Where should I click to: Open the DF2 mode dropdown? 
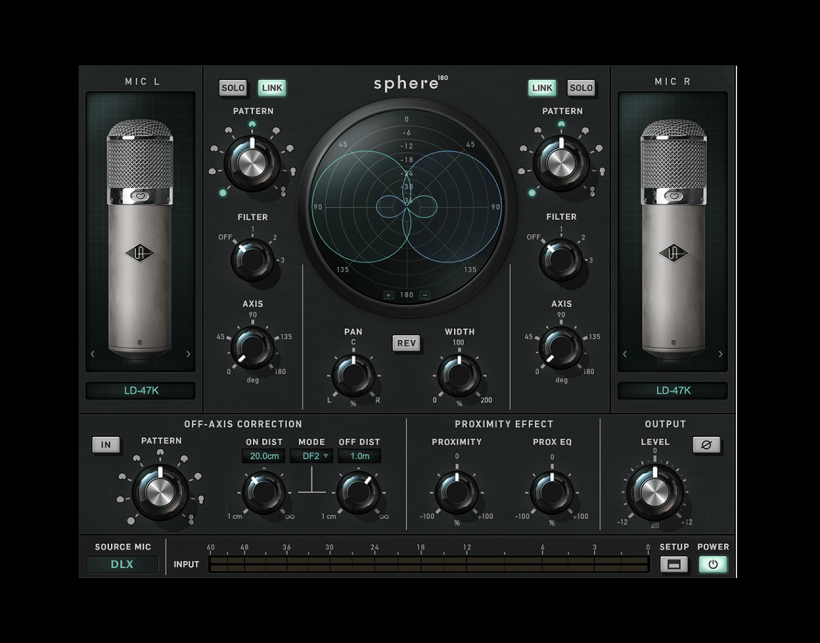[312, 456]
